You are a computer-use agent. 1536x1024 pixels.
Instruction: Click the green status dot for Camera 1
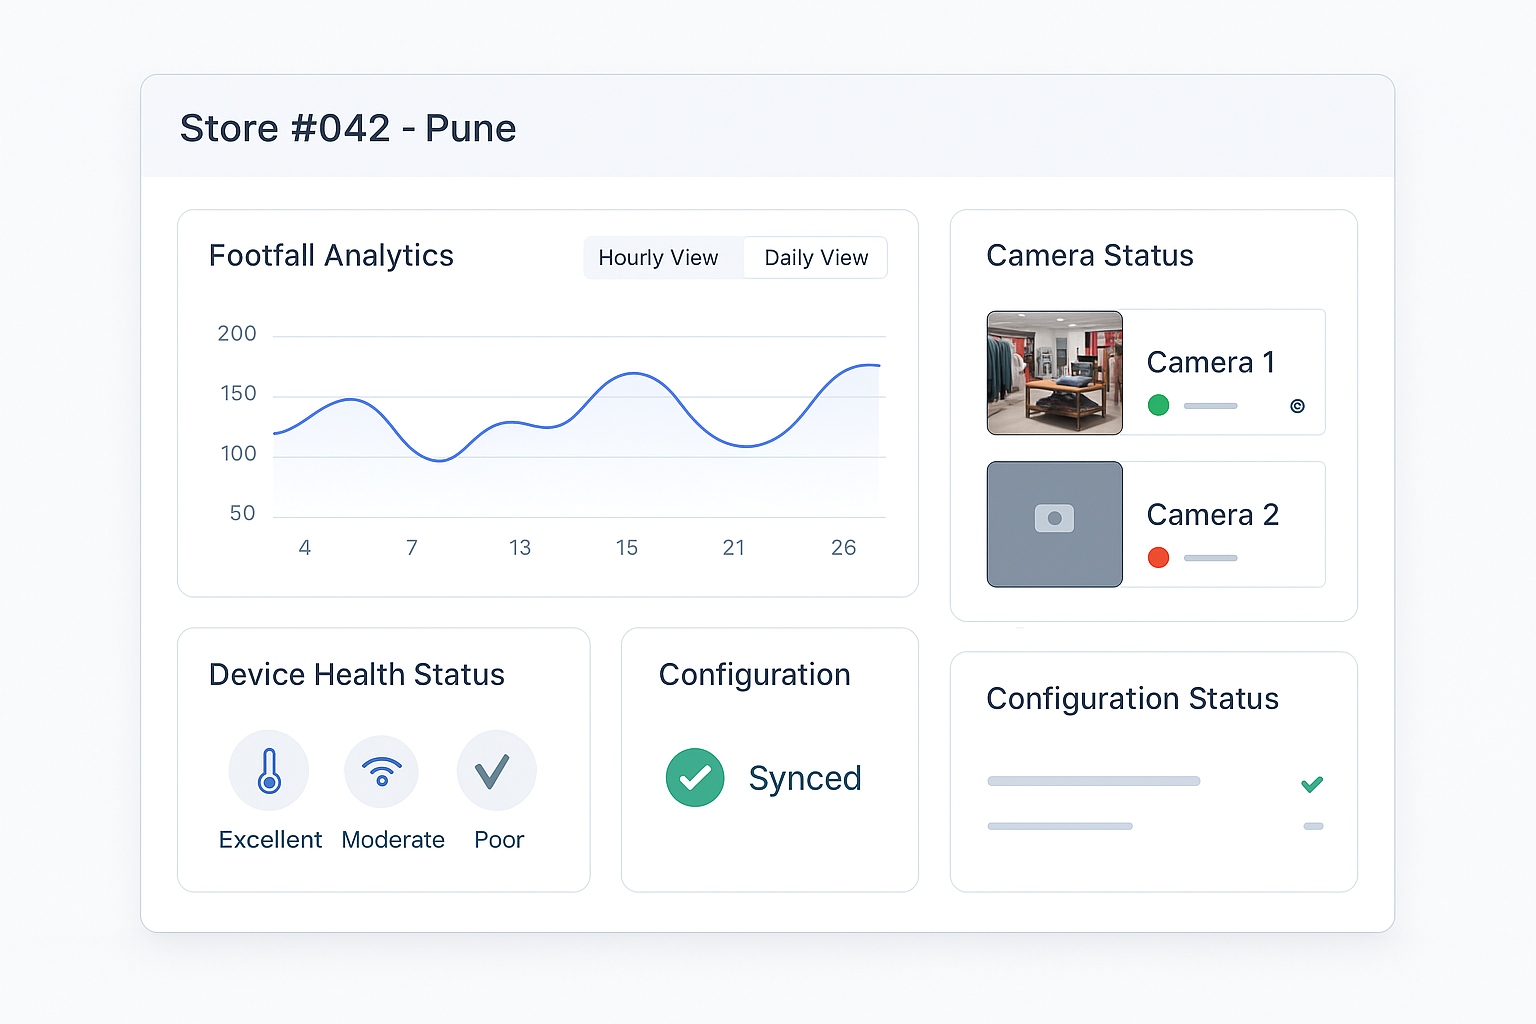pos(1158,405)
